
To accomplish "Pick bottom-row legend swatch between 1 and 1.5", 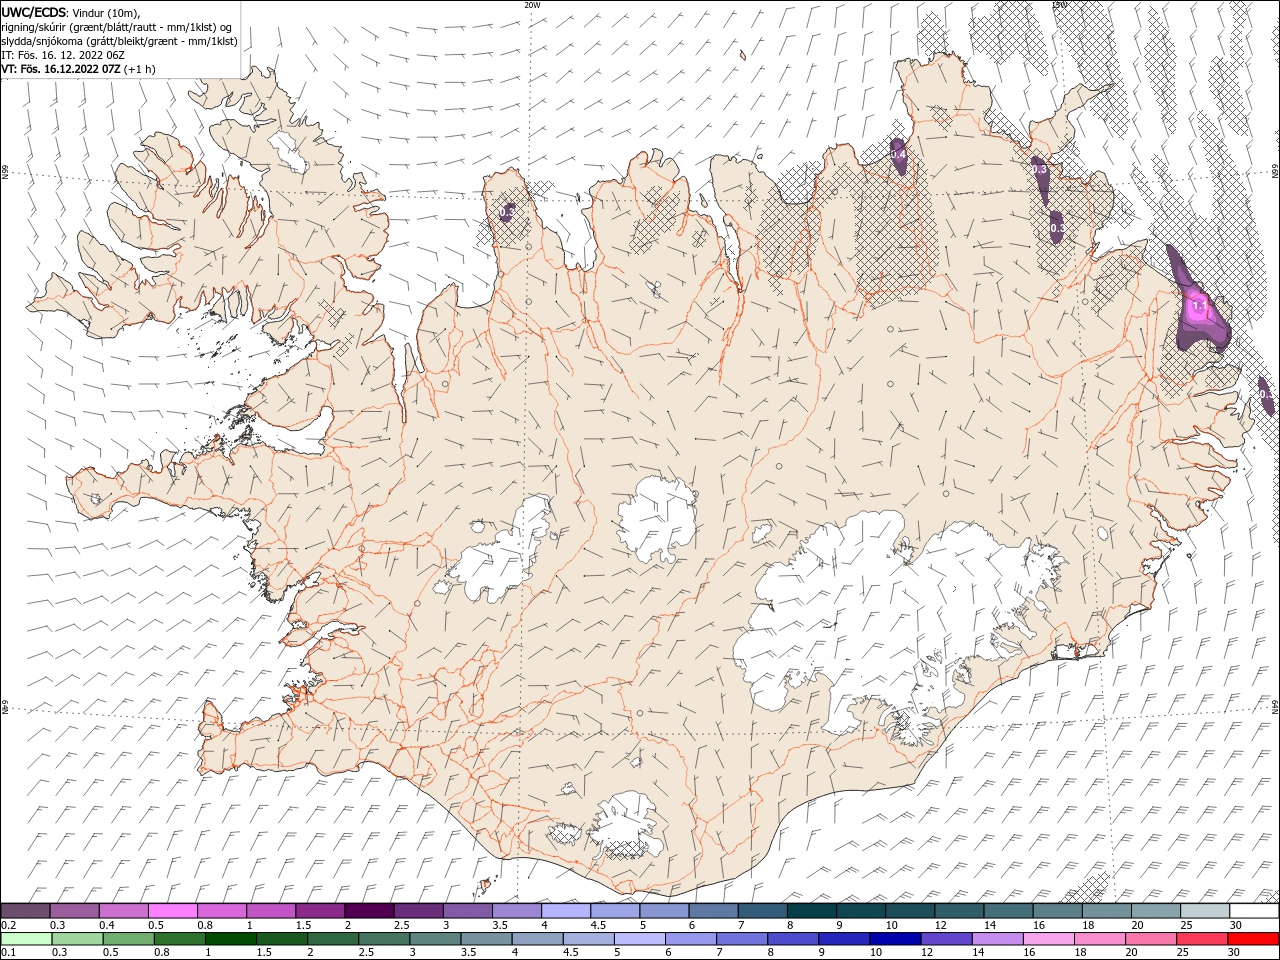I will [x=231, y=939].
